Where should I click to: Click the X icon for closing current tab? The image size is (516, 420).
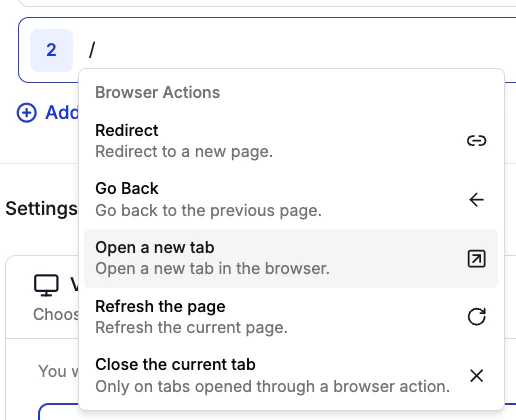pyautogui.click(x=476, y=376)
